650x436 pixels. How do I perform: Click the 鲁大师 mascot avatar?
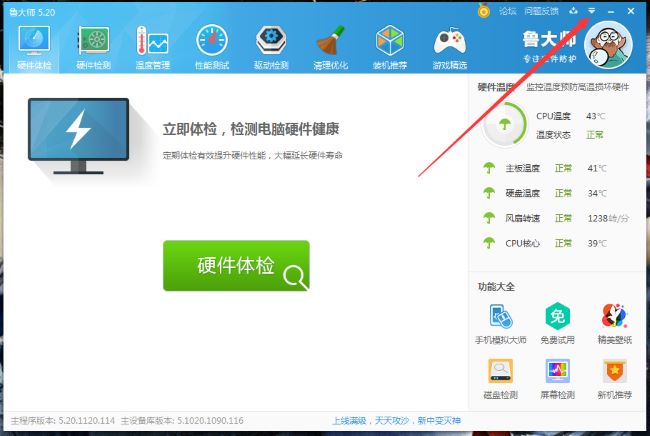point(608,45)
